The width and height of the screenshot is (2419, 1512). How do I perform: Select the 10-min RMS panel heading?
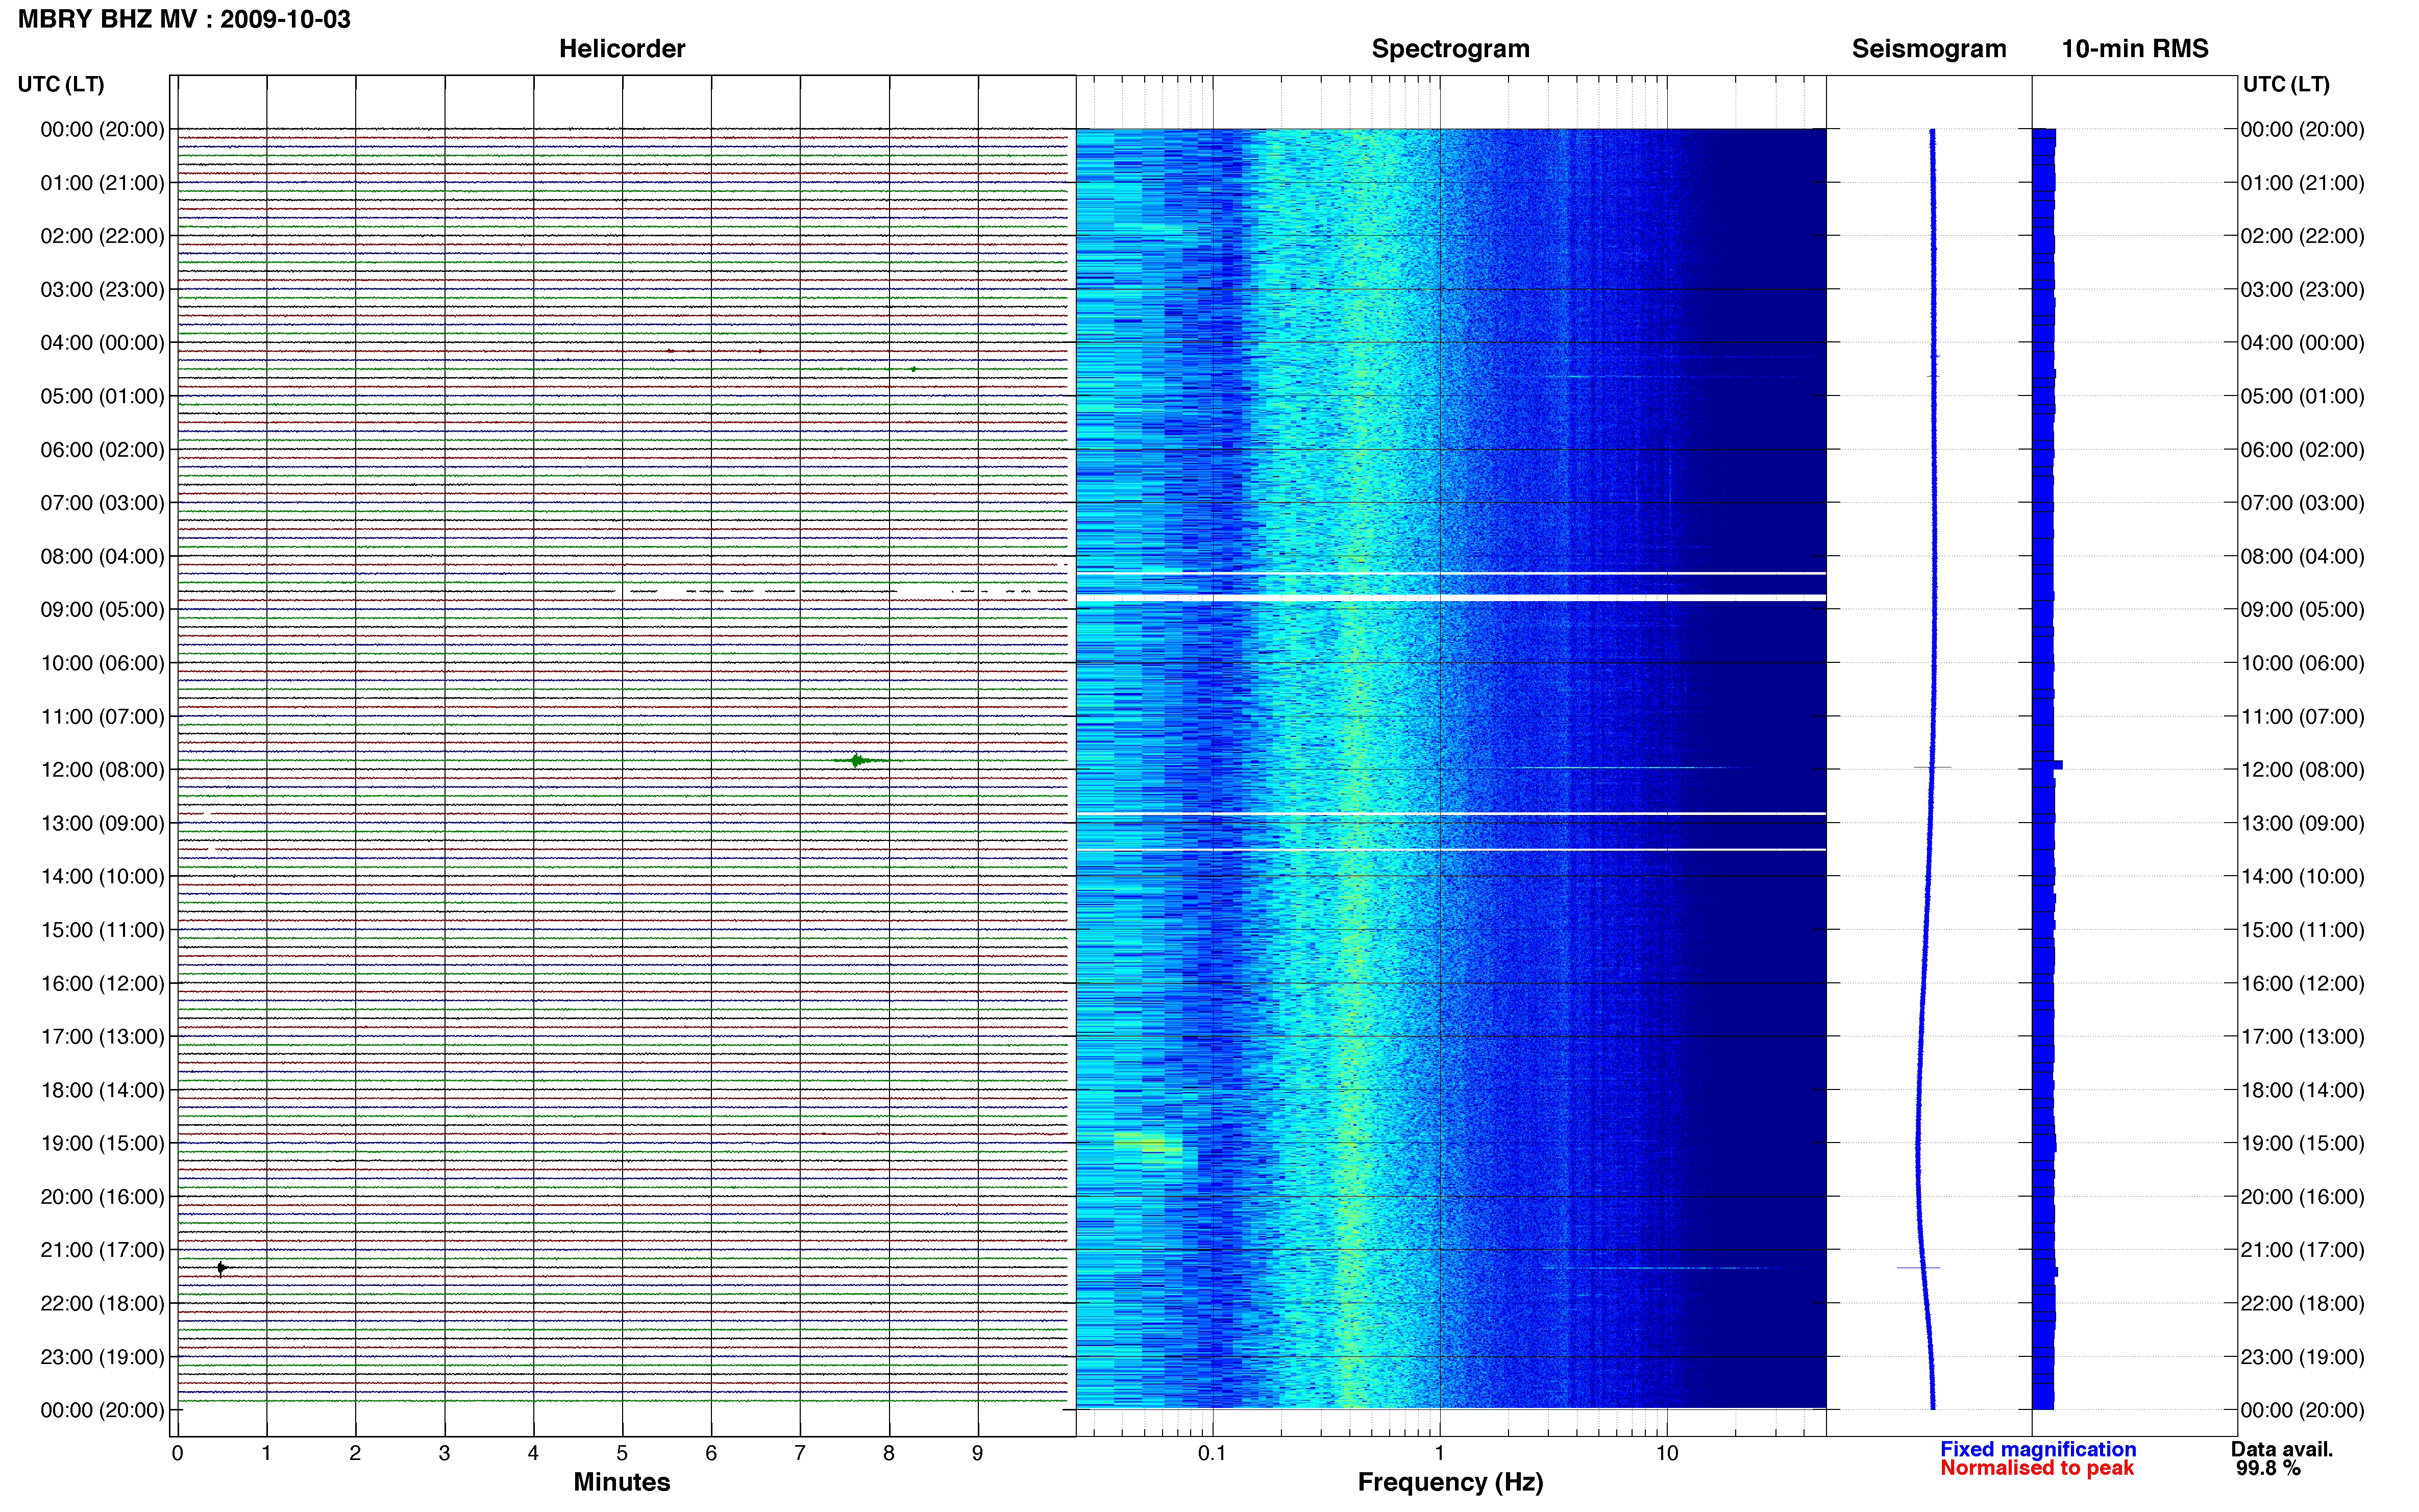(2134, 49)
